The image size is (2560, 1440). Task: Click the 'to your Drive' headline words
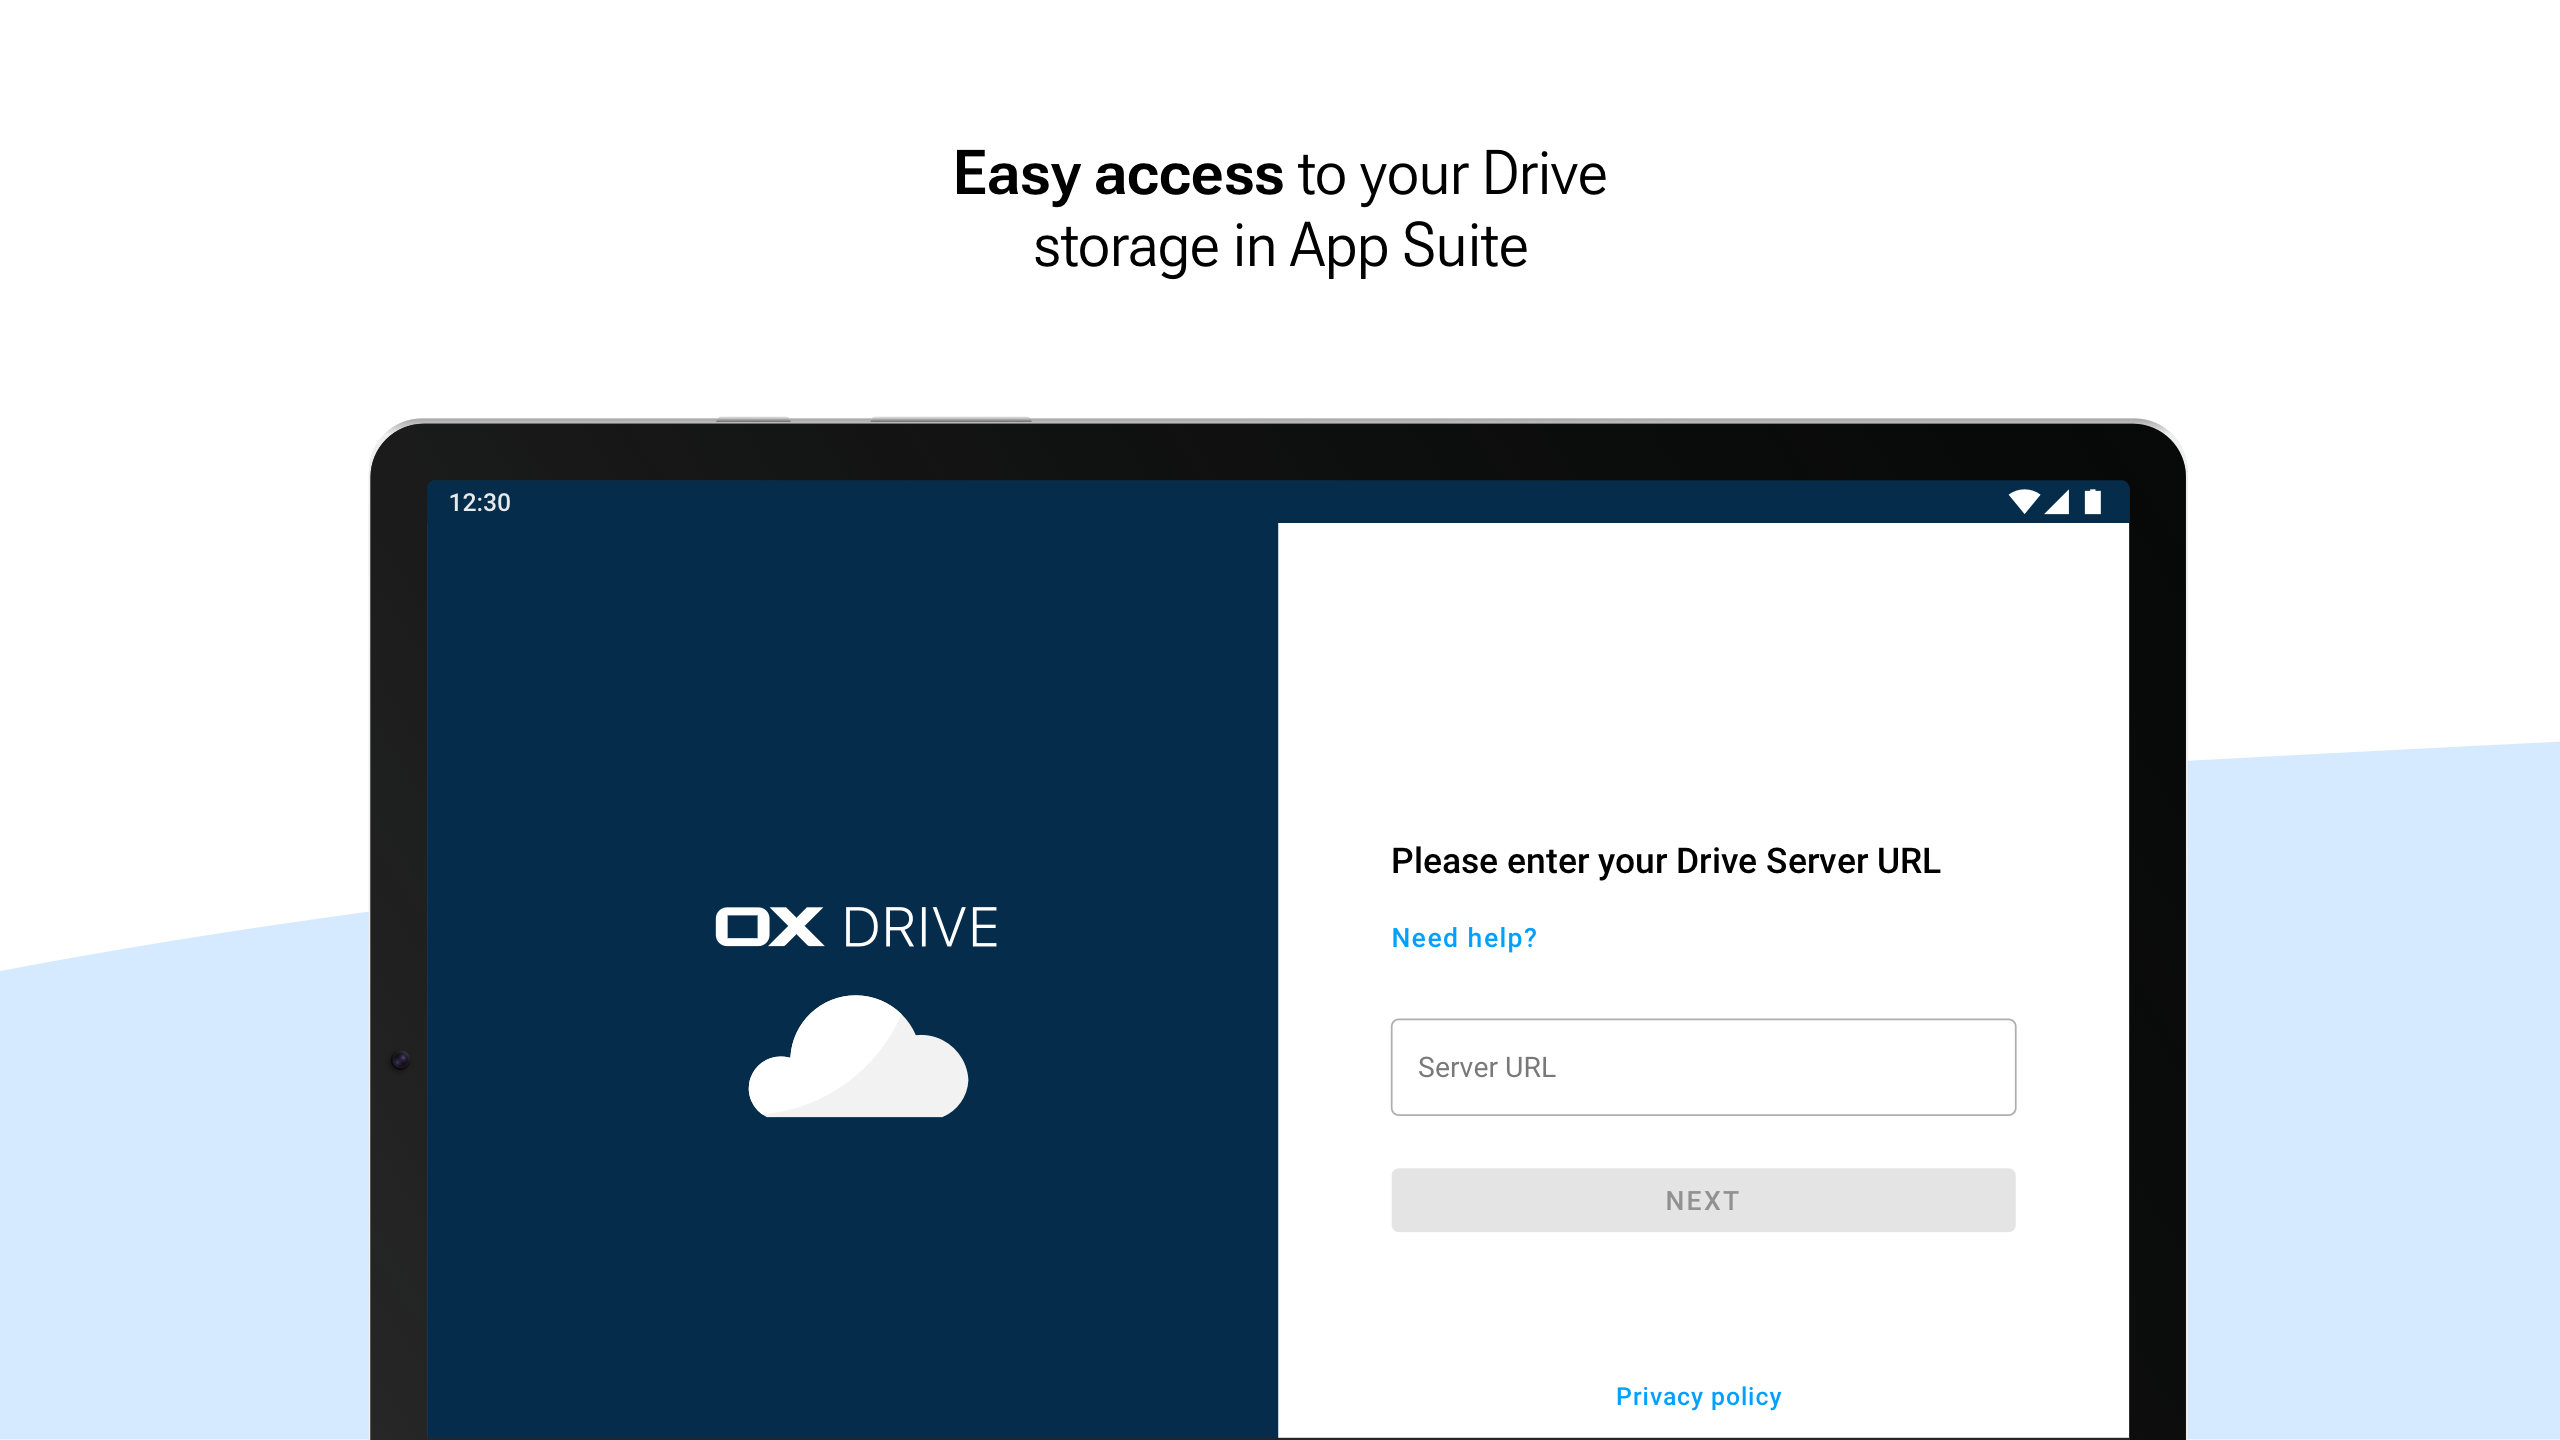pos(1452,175)
